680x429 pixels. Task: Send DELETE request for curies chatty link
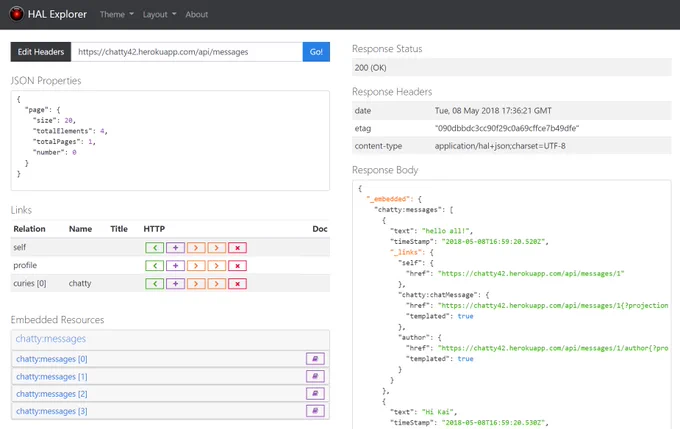coord(237,284)
